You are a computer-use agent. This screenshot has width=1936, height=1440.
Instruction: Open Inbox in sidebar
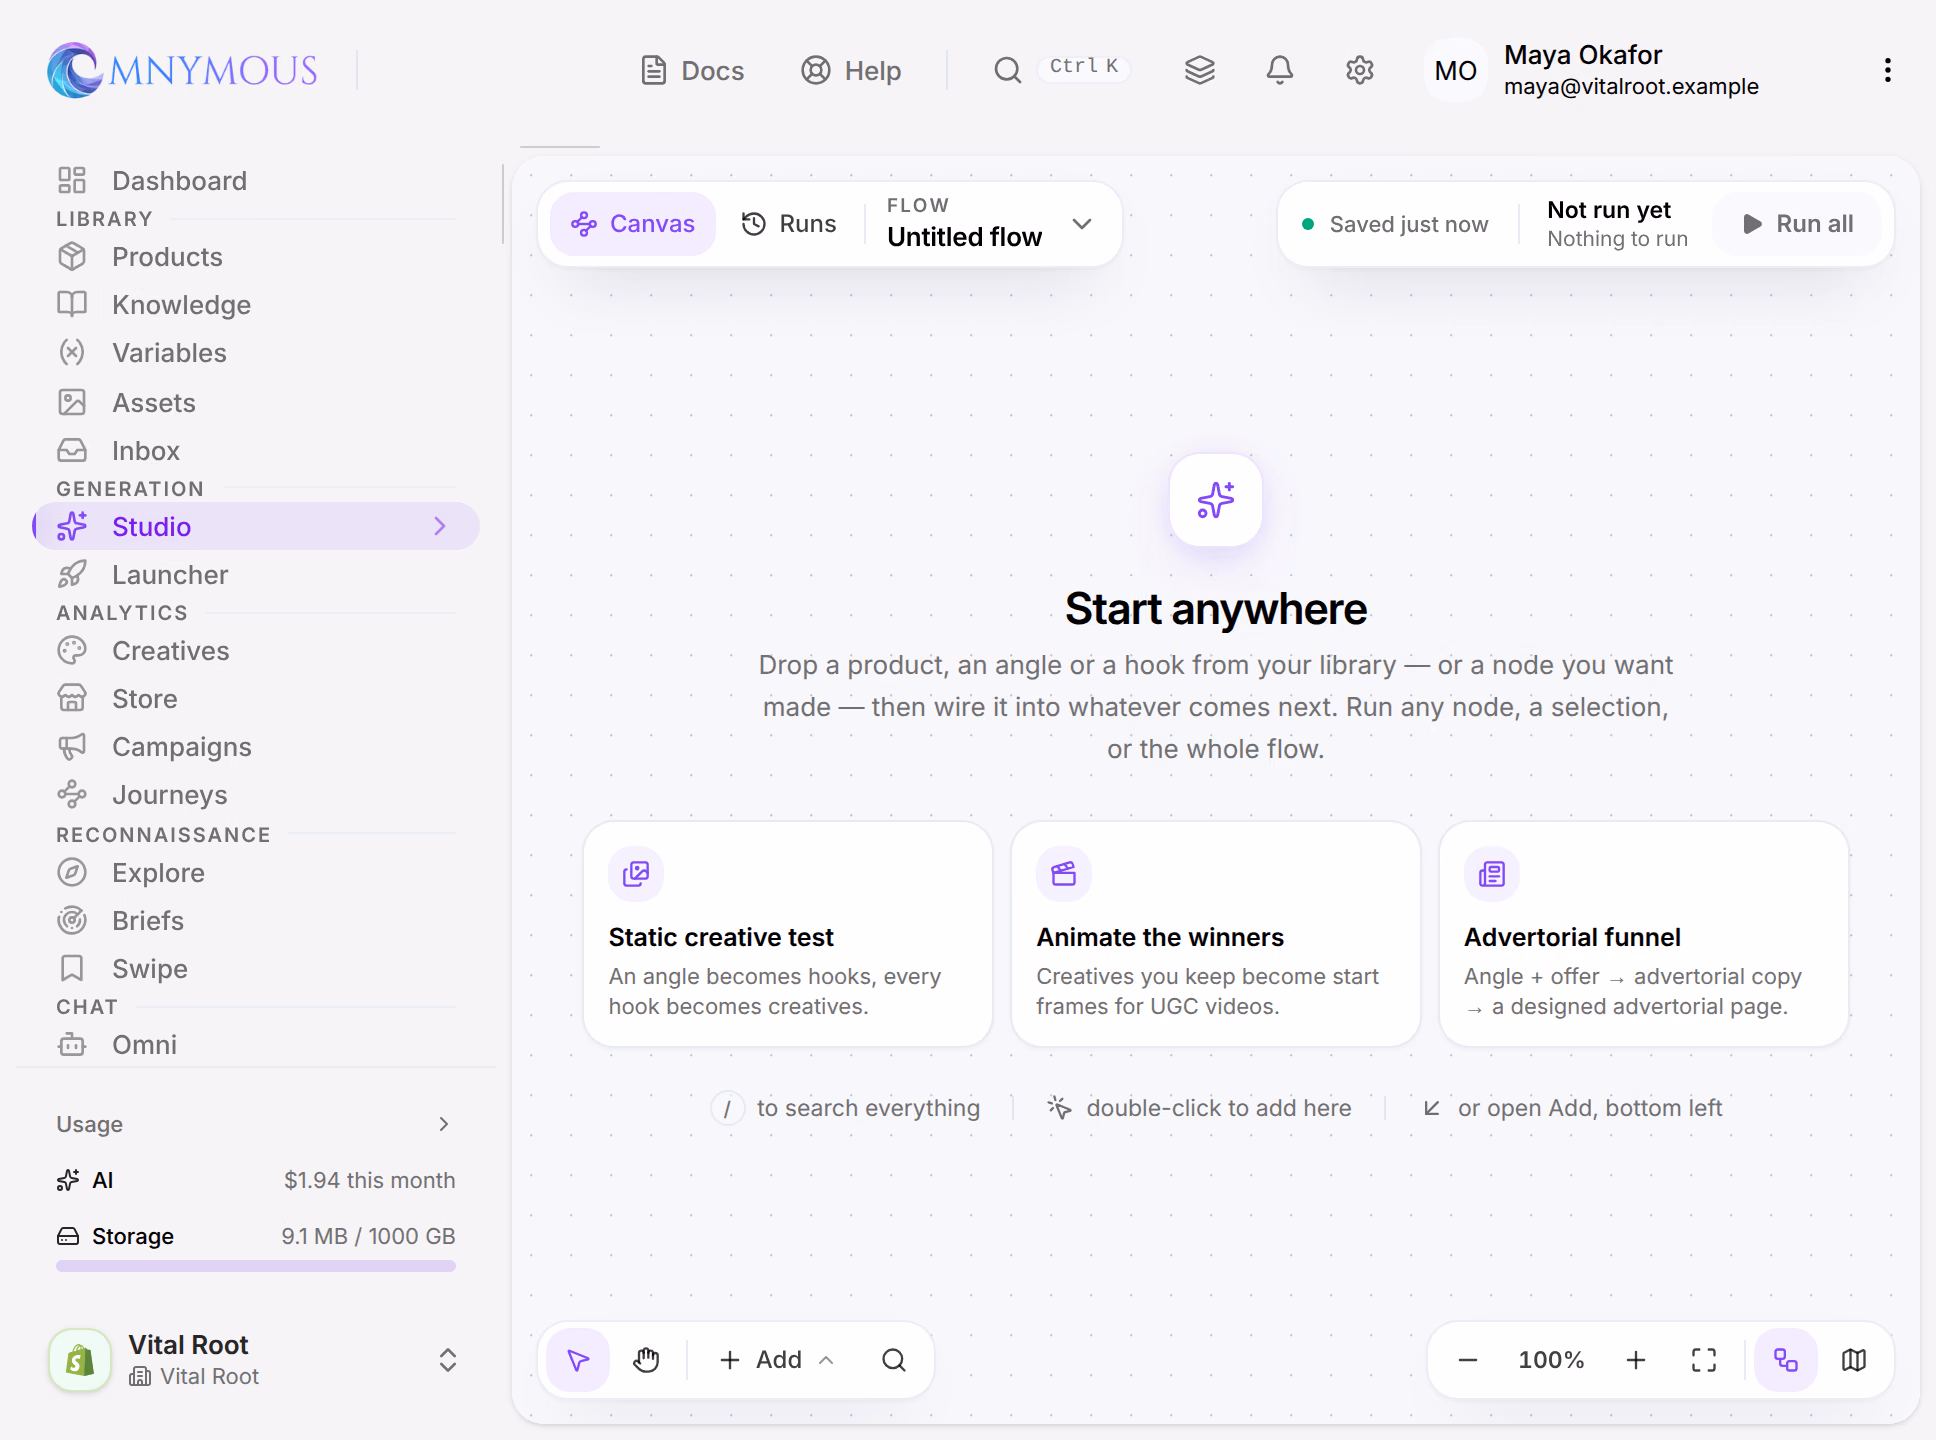tap(256, 451)
